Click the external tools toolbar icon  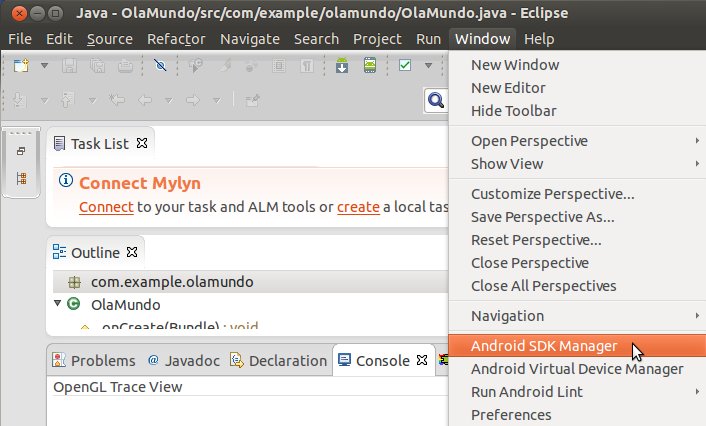tap(251, 67)
